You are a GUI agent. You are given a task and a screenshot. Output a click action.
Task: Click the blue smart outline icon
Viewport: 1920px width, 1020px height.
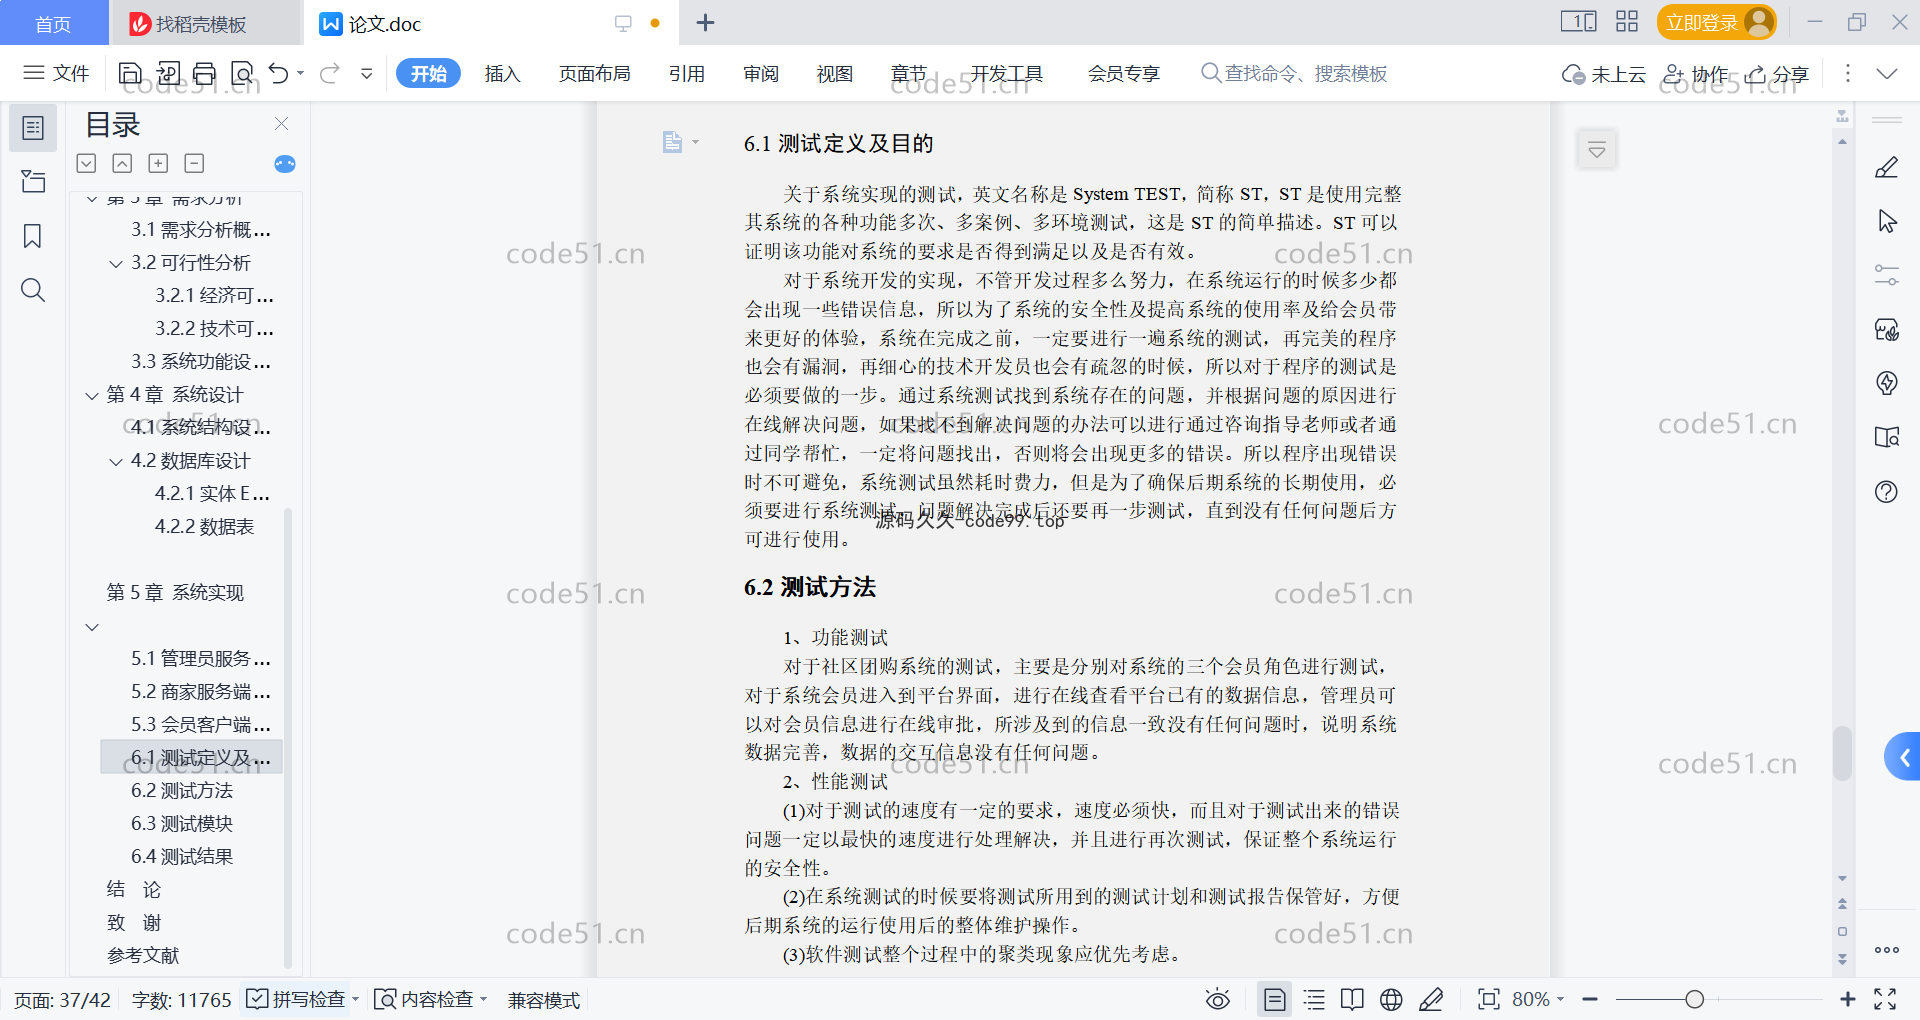pos(285,164)
